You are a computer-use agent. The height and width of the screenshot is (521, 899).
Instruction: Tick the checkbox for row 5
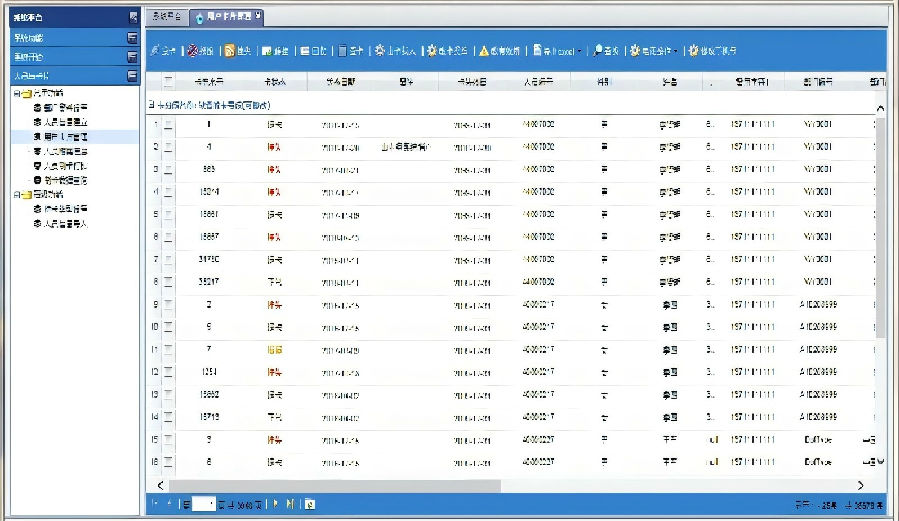click(x=168, y=214)
